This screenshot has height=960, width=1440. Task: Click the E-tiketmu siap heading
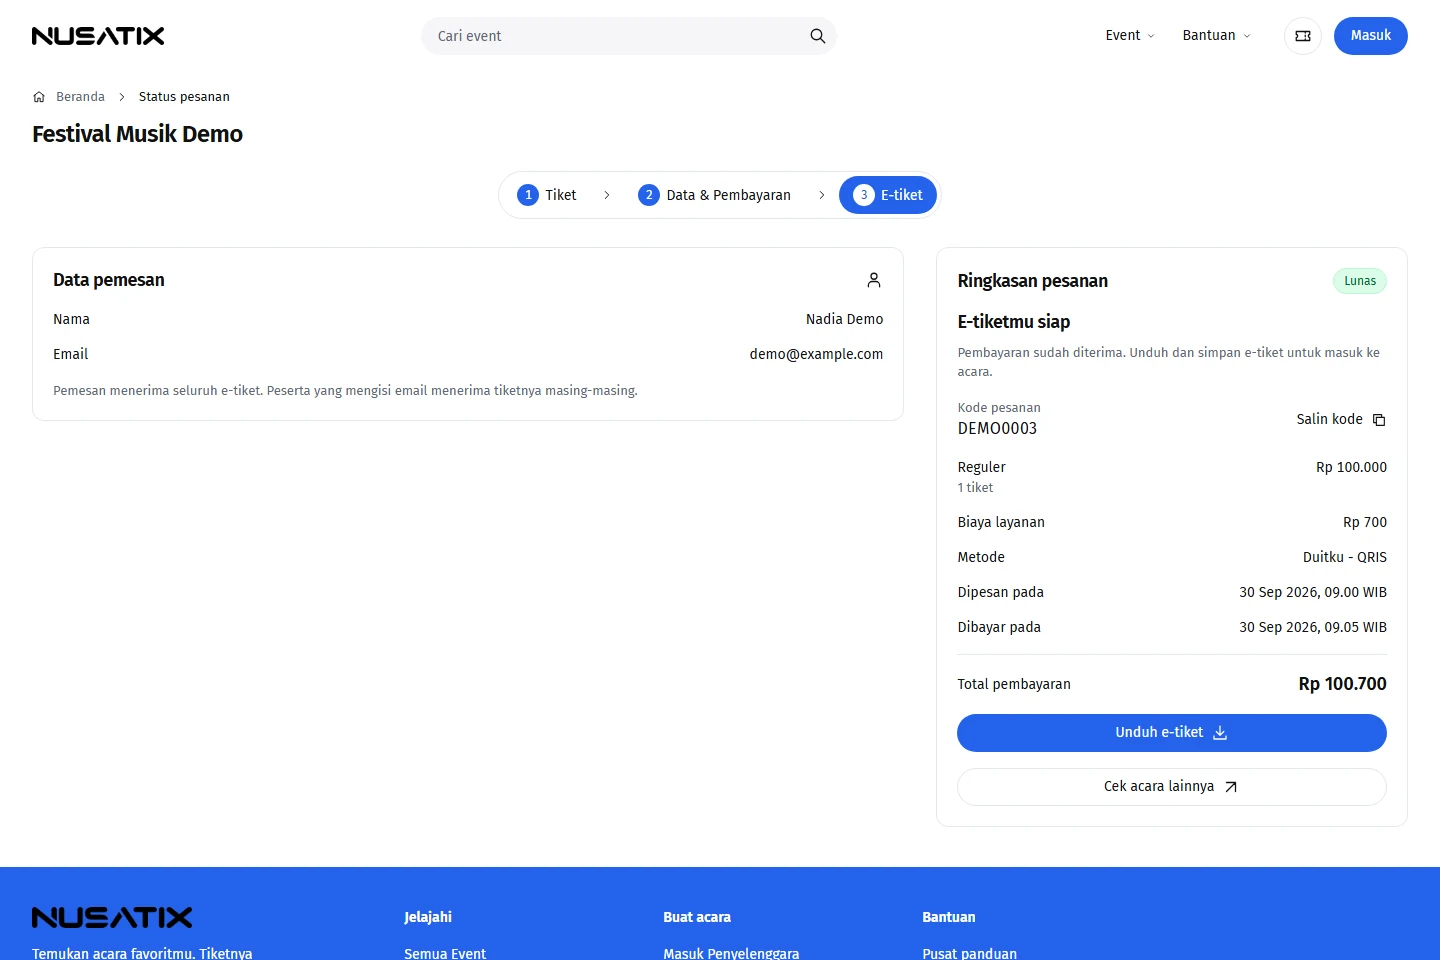(1013, 322)
